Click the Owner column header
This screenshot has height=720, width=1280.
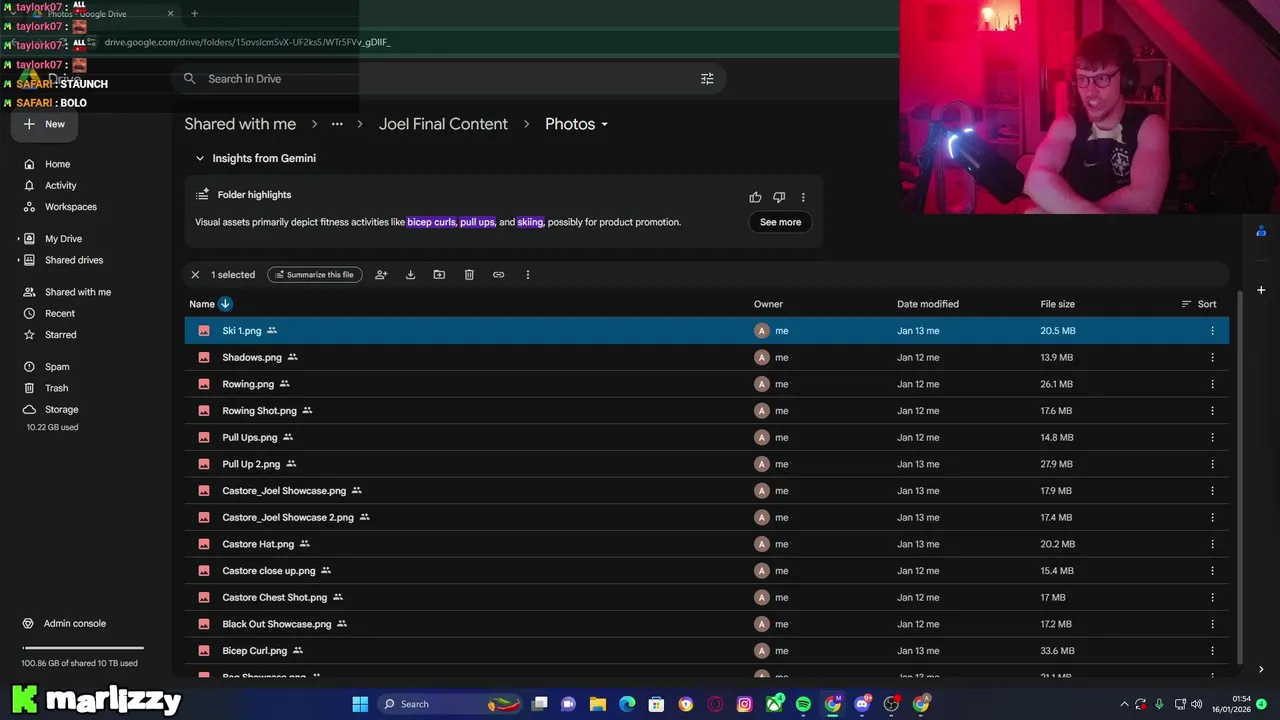tap(768, 304)
